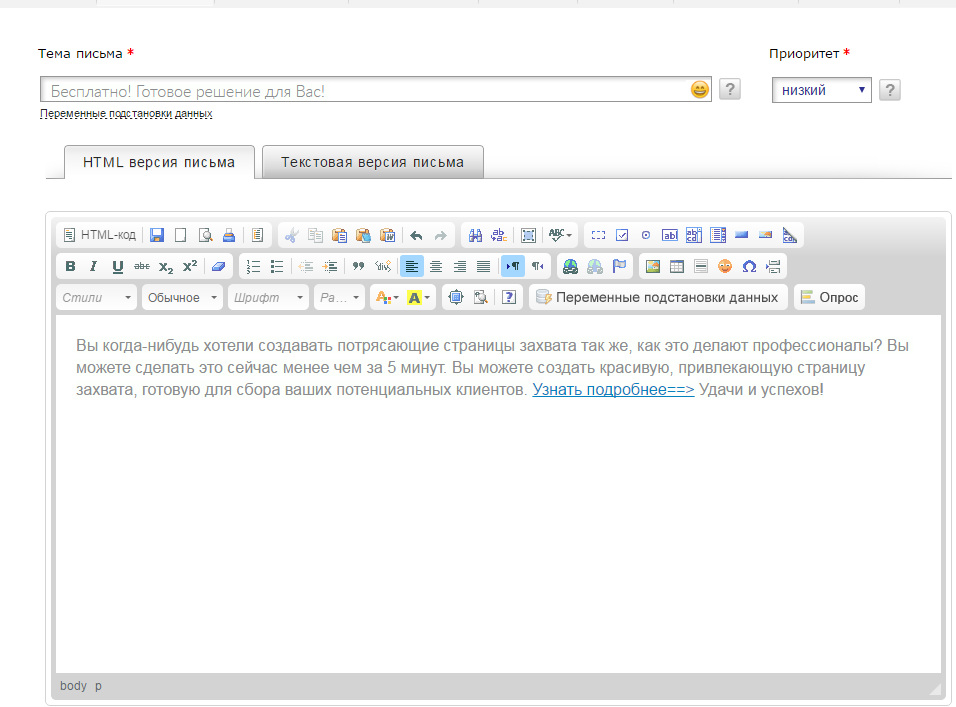Click the Print icon

229,235
